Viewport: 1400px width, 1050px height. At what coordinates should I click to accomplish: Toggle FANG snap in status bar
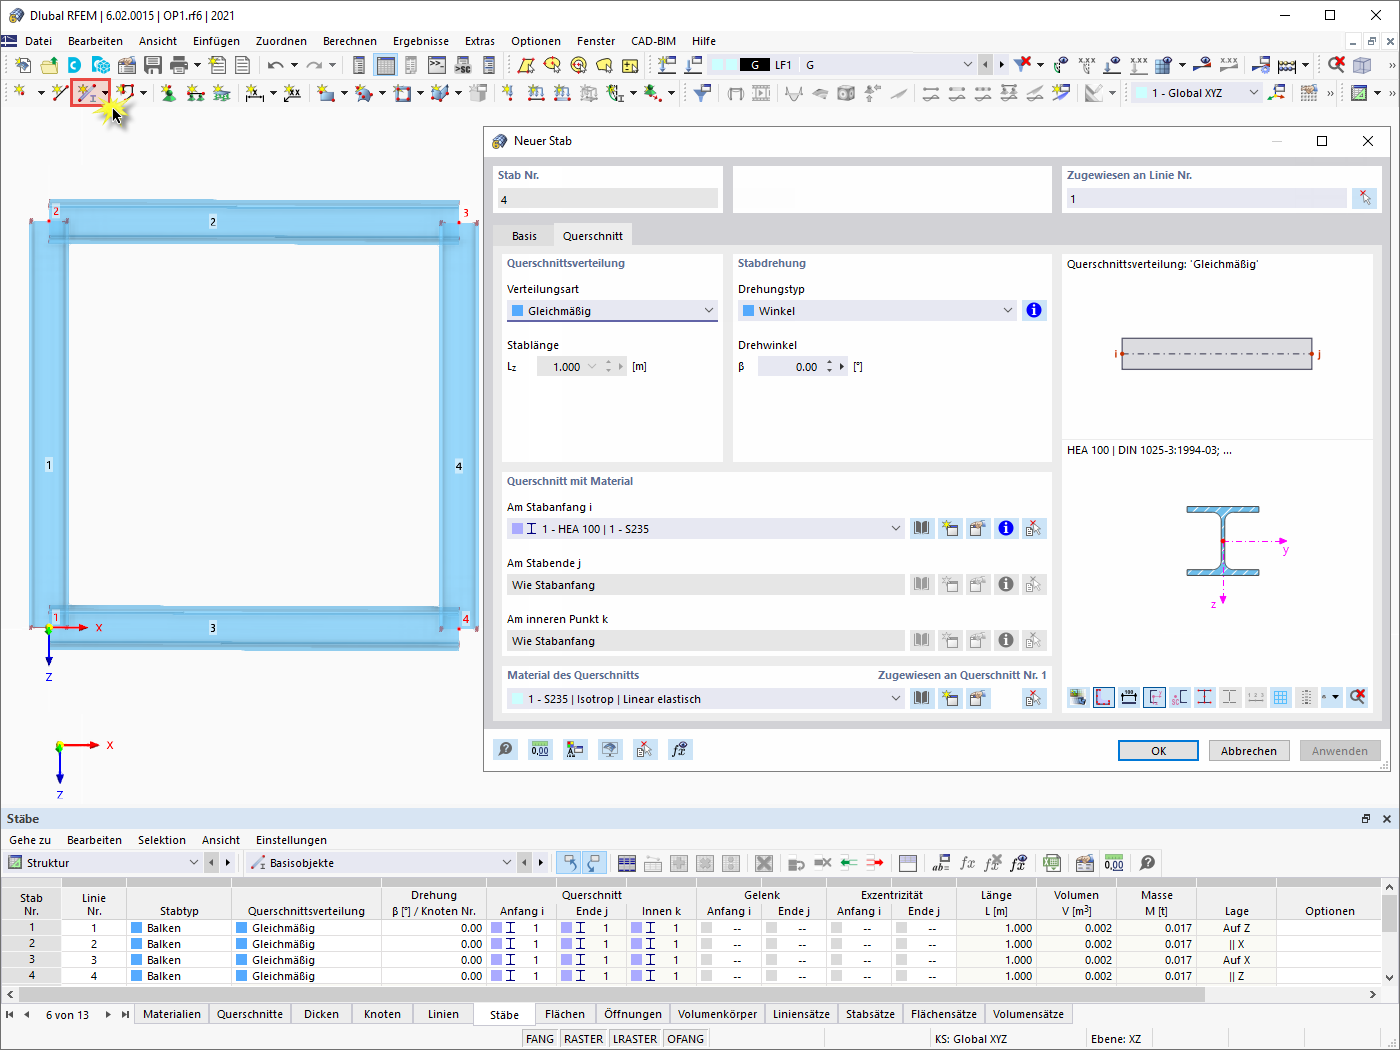(540, 1039)
